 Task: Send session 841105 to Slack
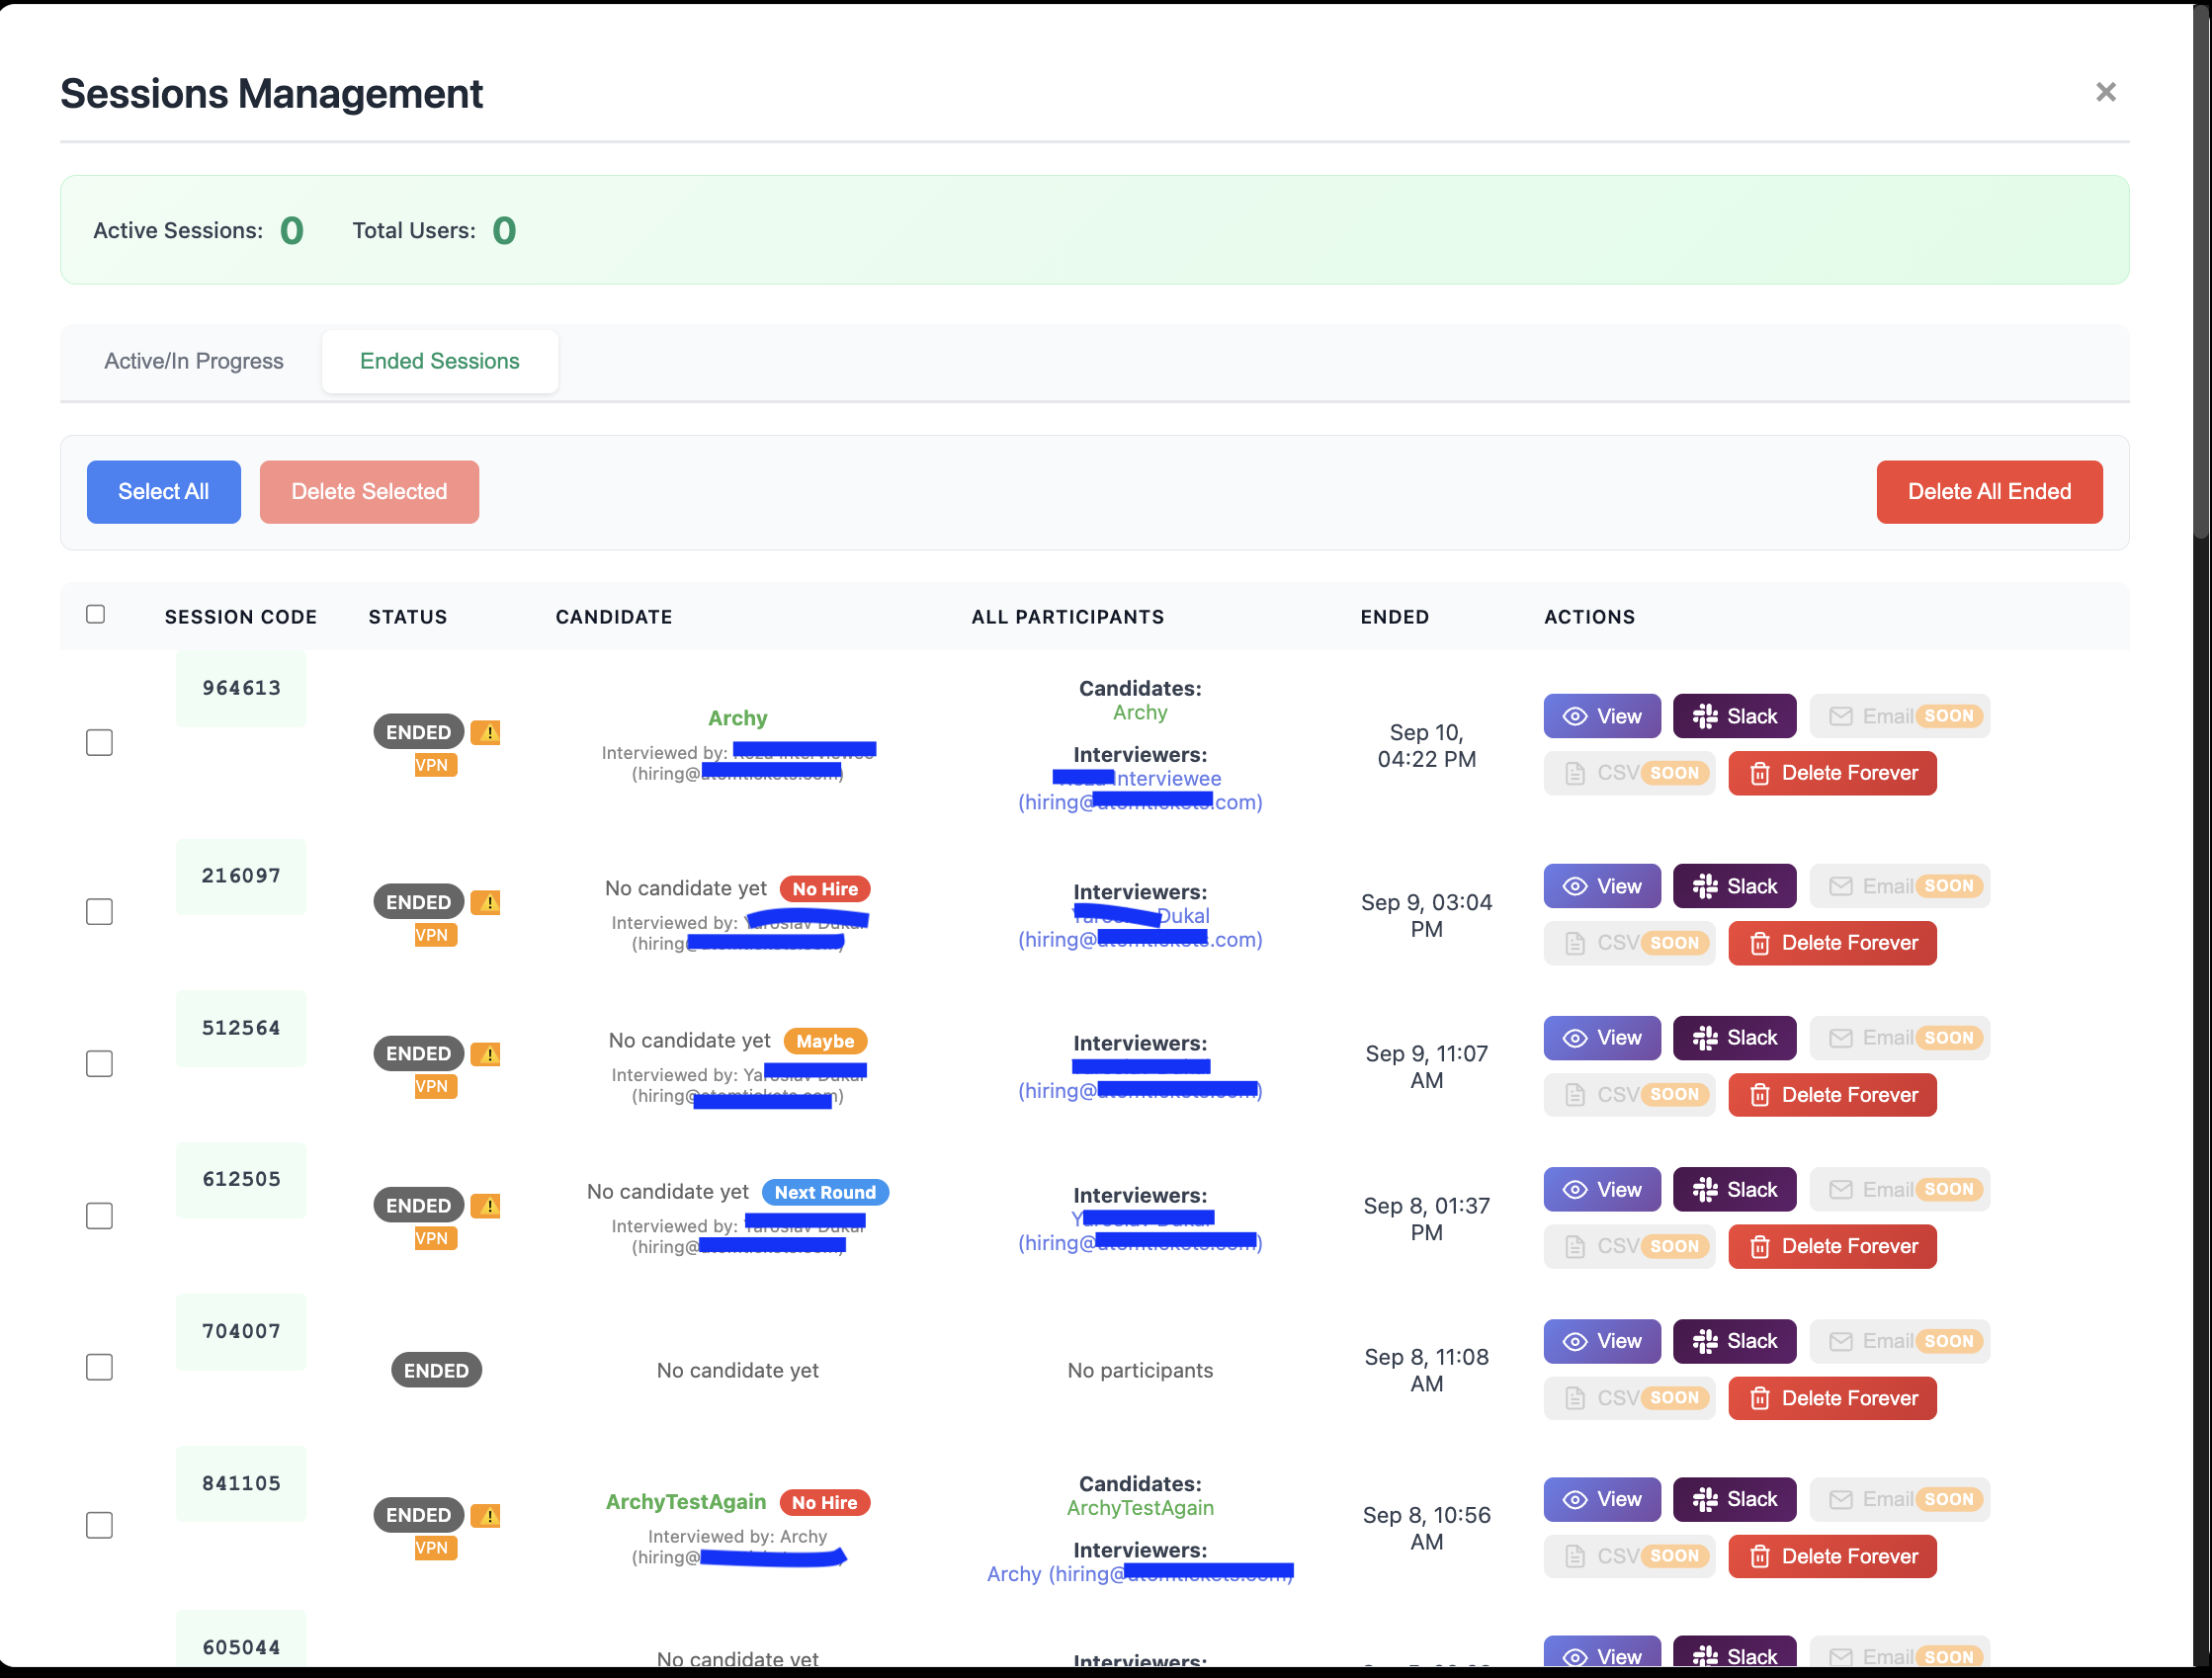1734,1499
